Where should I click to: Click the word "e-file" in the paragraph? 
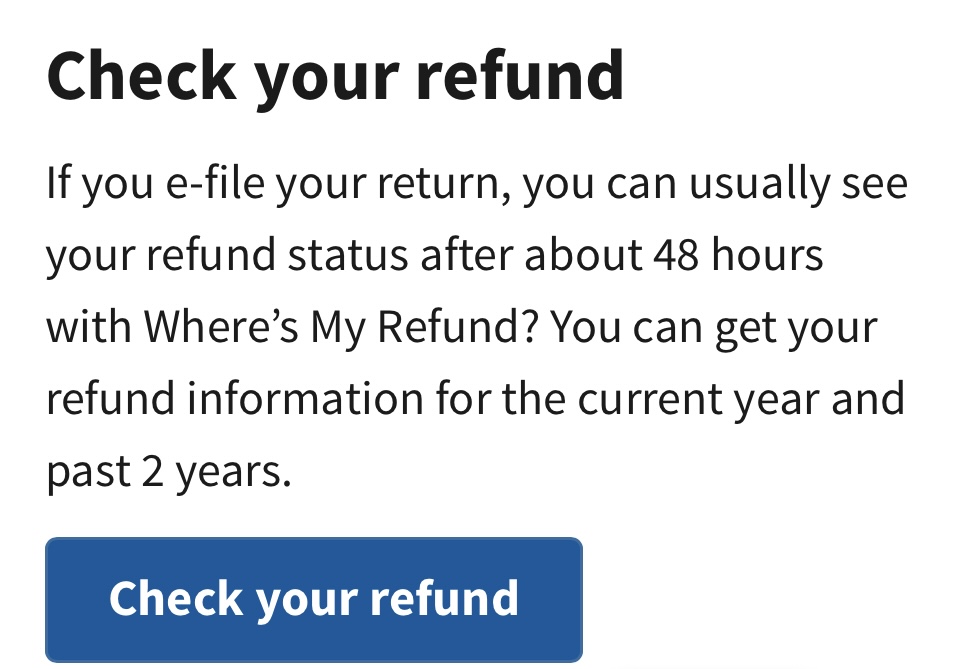tap(216, 182)
